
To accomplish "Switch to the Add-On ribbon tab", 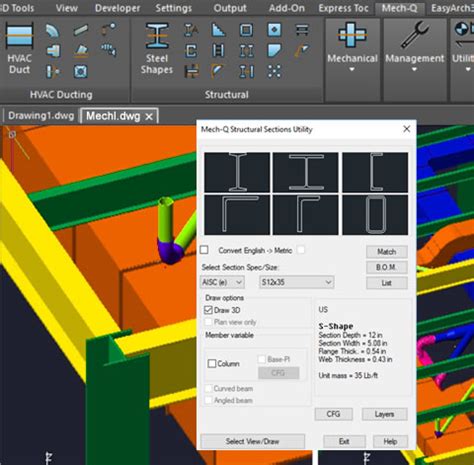I will click(x=287, y=8).
